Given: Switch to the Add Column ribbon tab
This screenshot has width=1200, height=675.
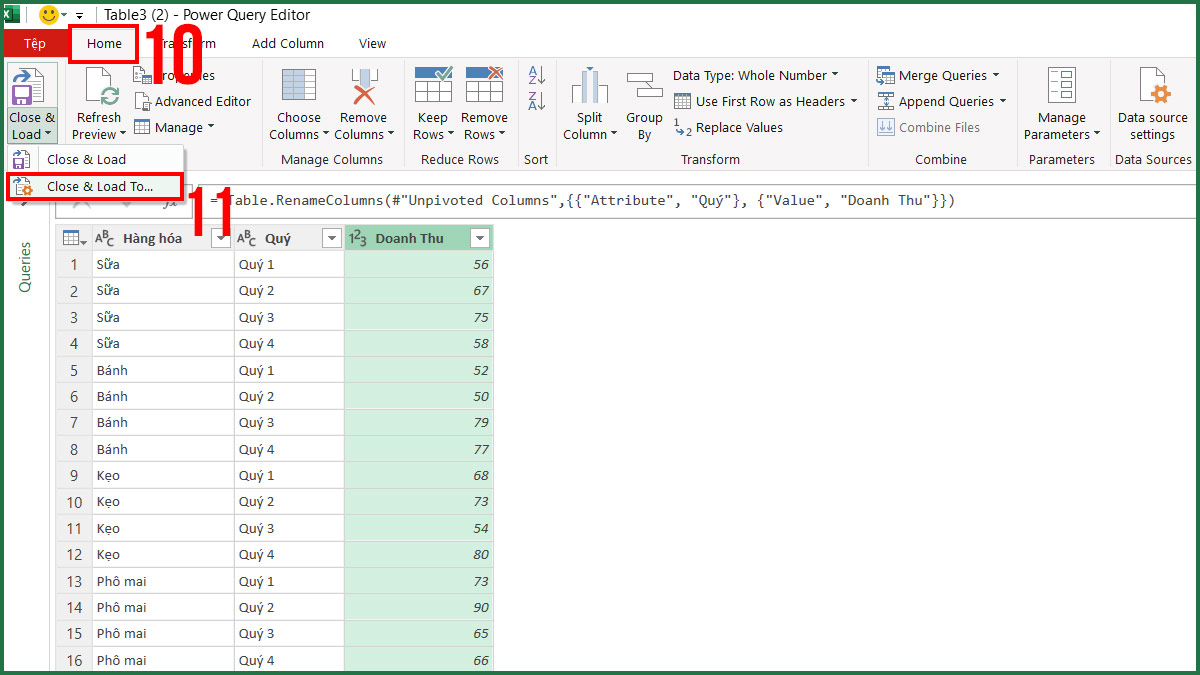Looking at the screenshot, I should click(x=288, y=43).
